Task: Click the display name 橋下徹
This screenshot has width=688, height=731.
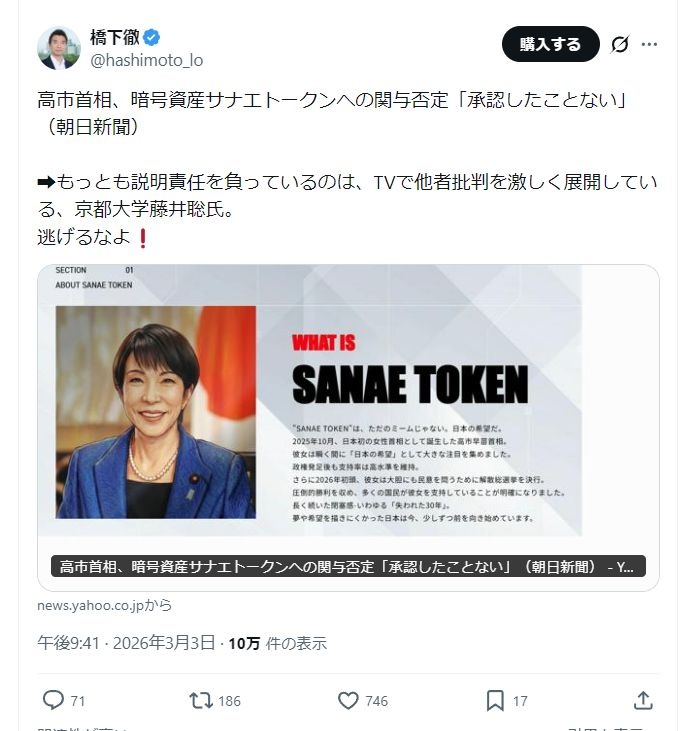Action: click(114, 38)
